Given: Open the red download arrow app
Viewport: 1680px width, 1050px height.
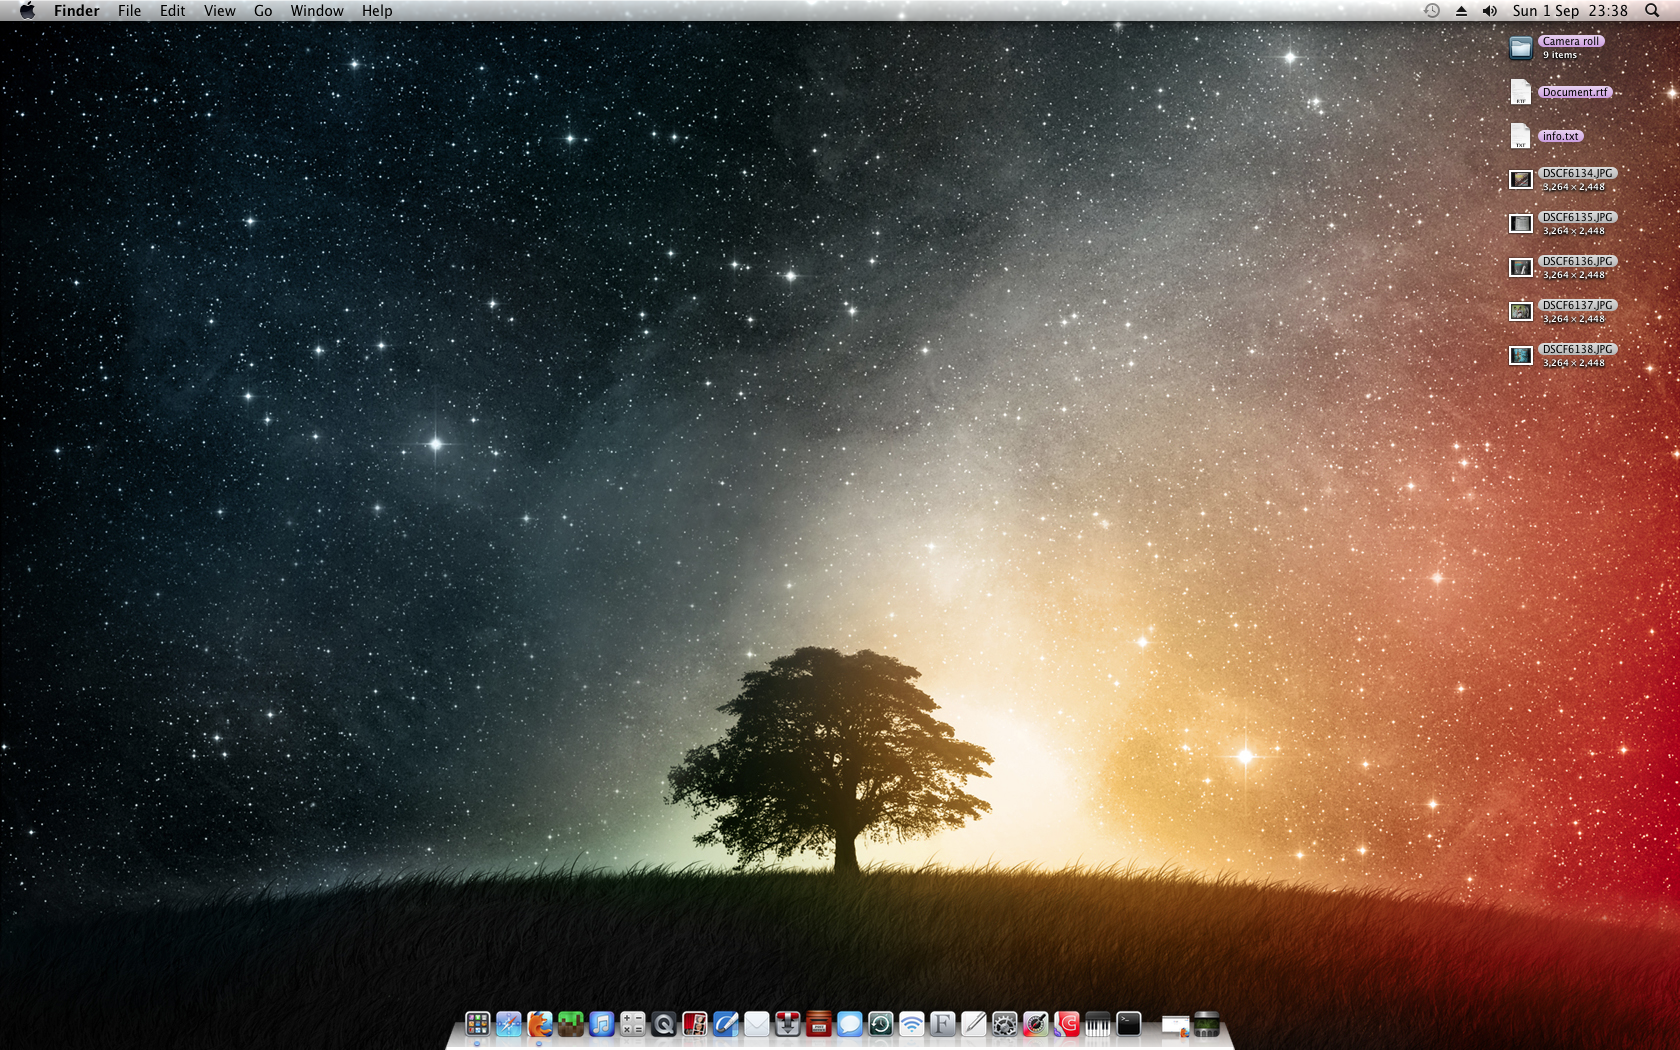Looking at the screenshot, I should pos(788,1024).
